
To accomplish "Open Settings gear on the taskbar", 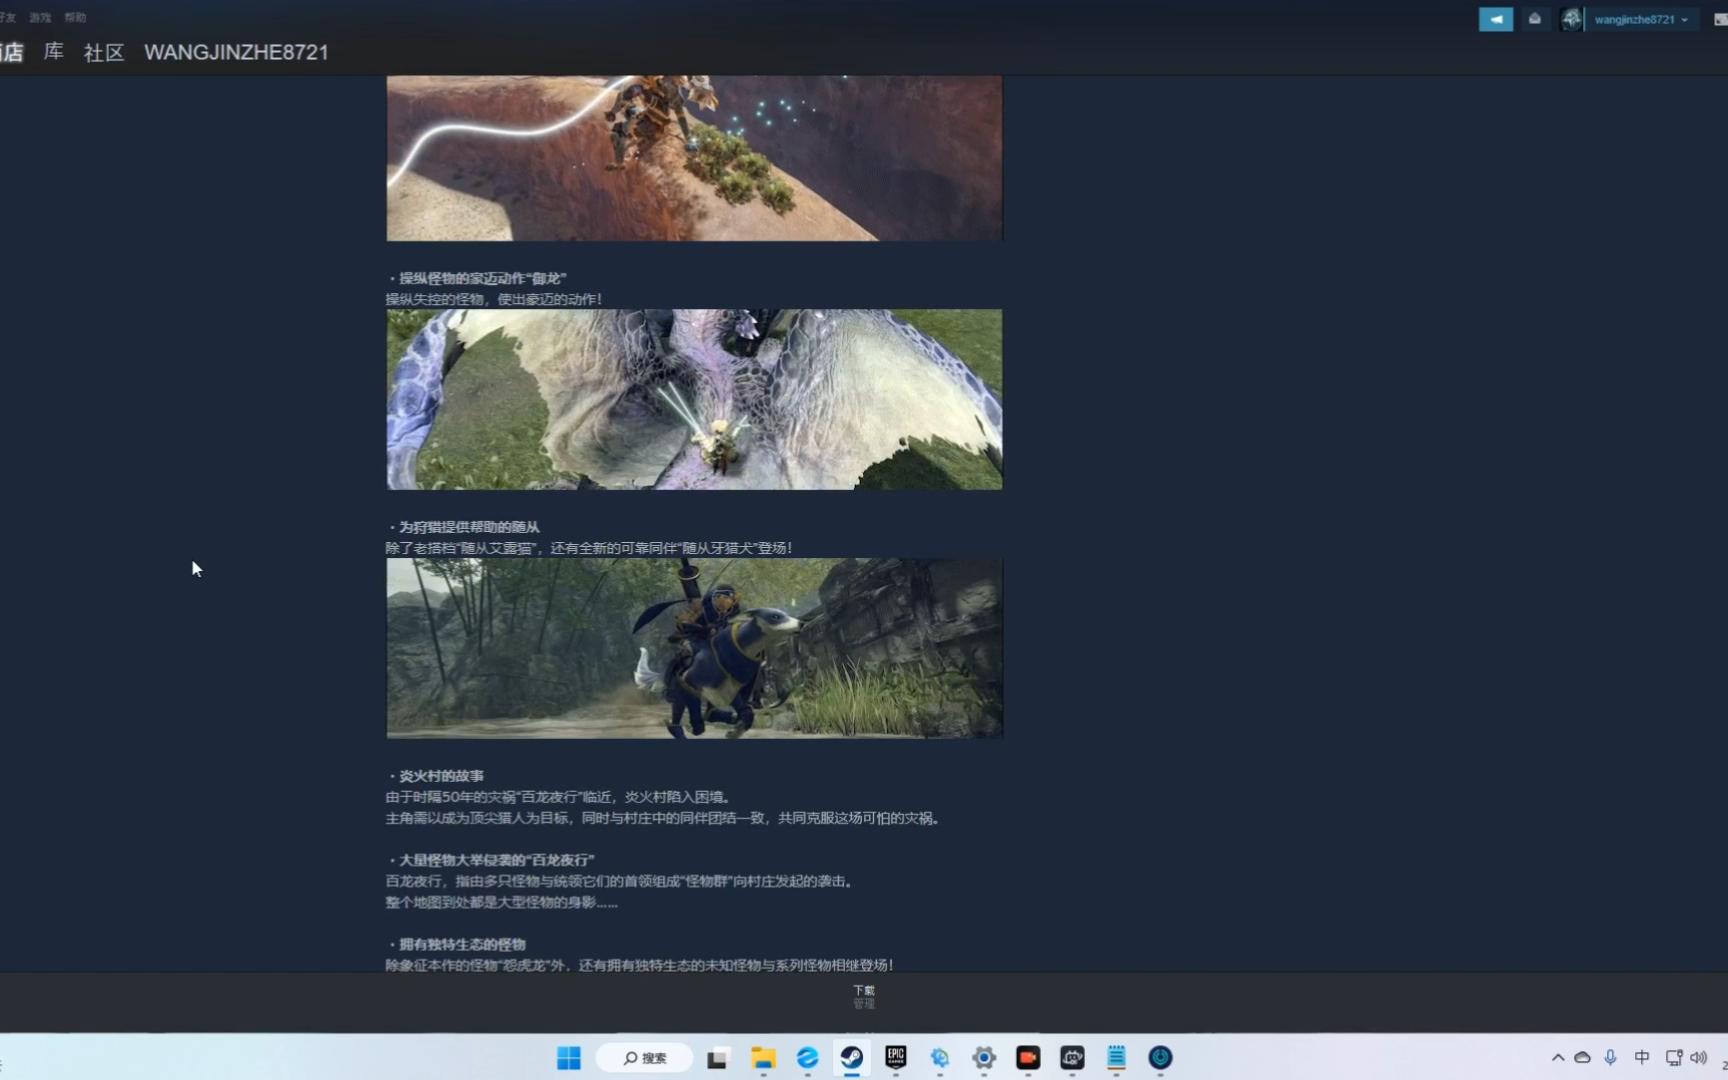I will click(x=984, y=1058).
